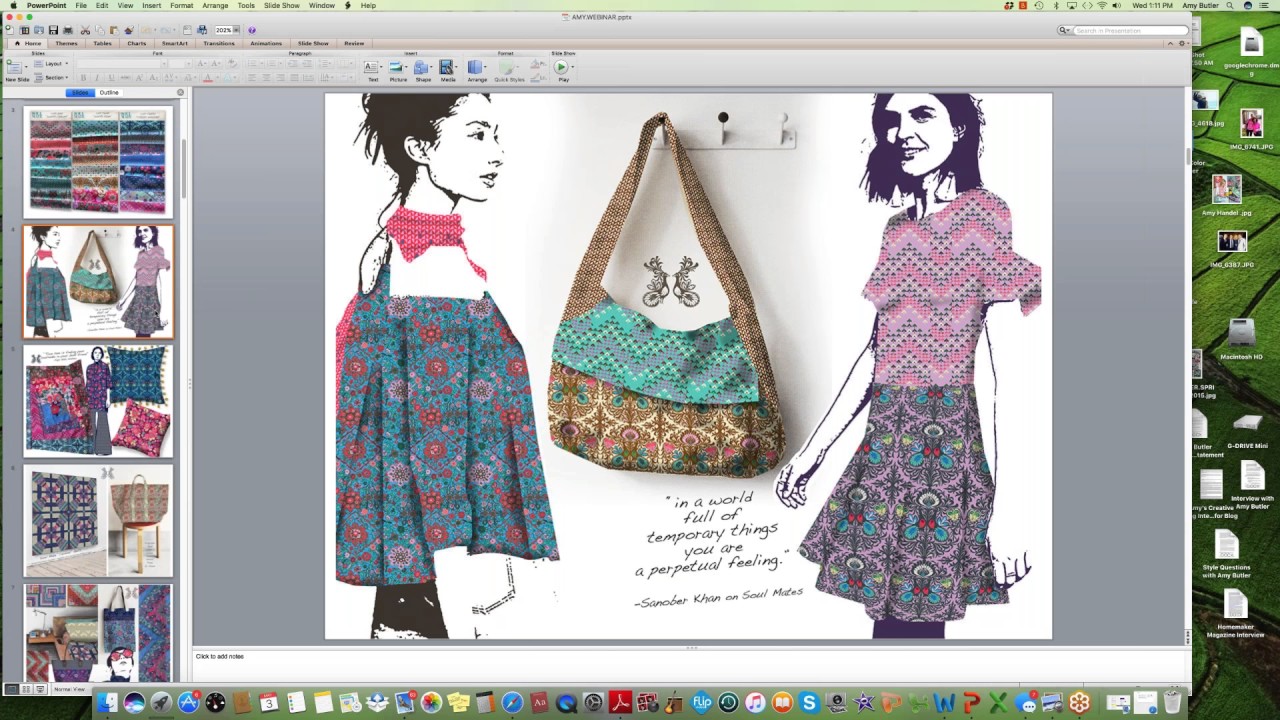This screenshot has height=720, width=1280.
Task: Open the Themes ribbon tab
Action: (x=66, y=43)
